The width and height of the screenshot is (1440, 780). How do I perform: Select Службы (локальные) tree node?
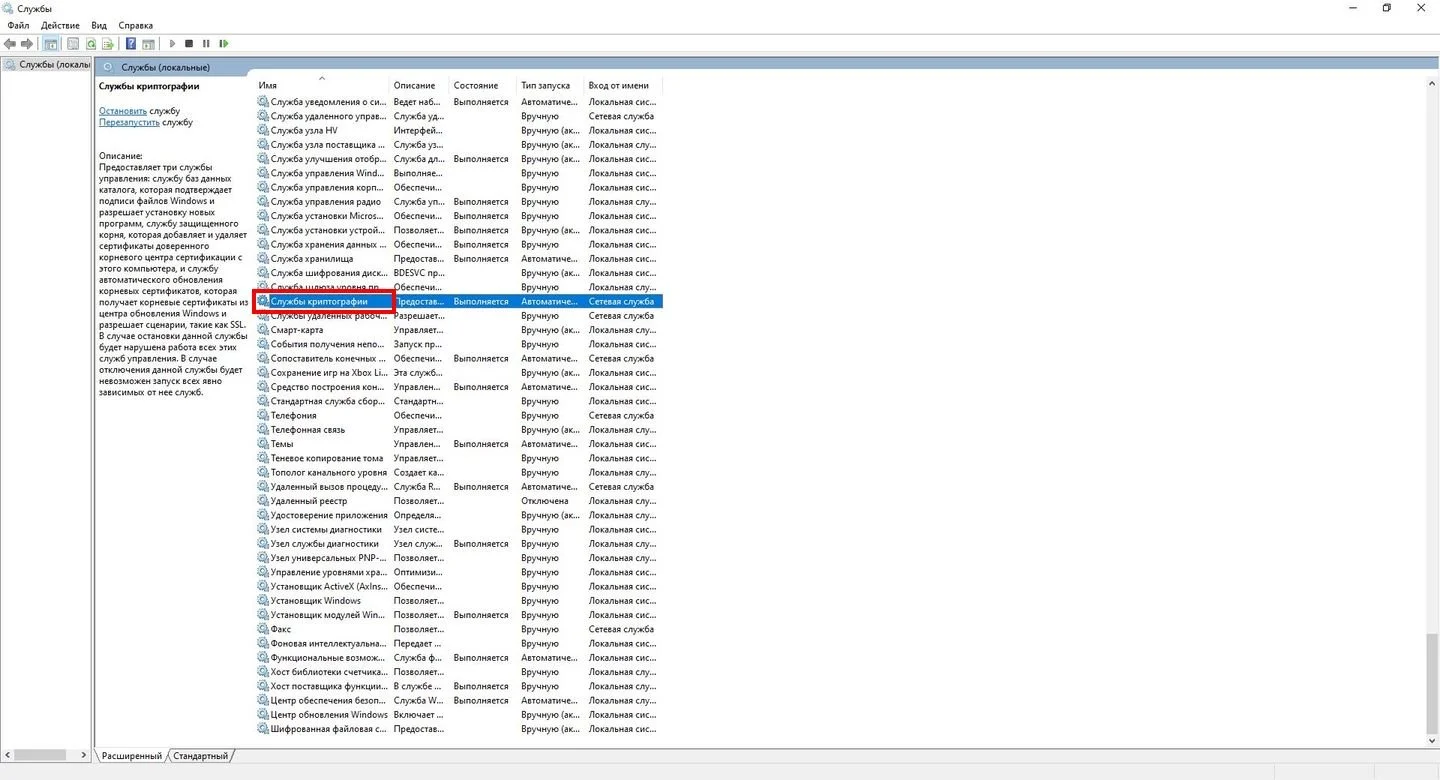click(46, 64)
